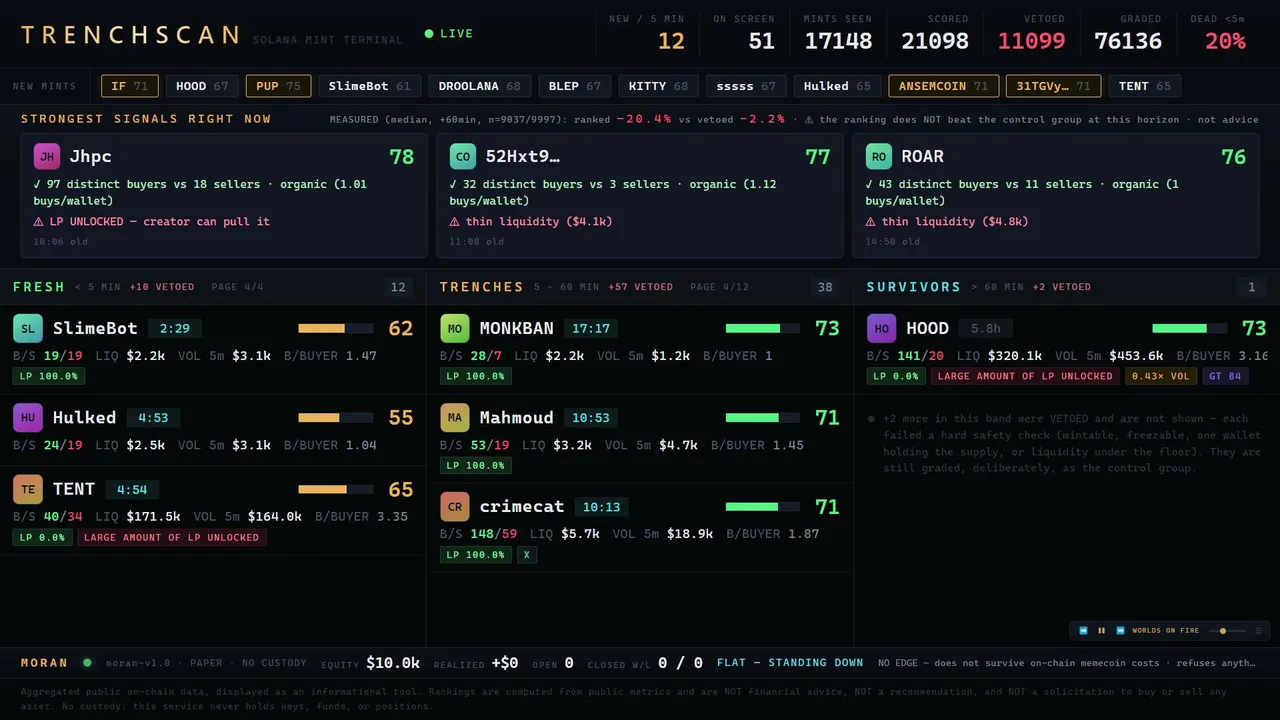Click the TRENCHES count badge 38
Screen dimensions: 1280x720
tap(825, 287)
